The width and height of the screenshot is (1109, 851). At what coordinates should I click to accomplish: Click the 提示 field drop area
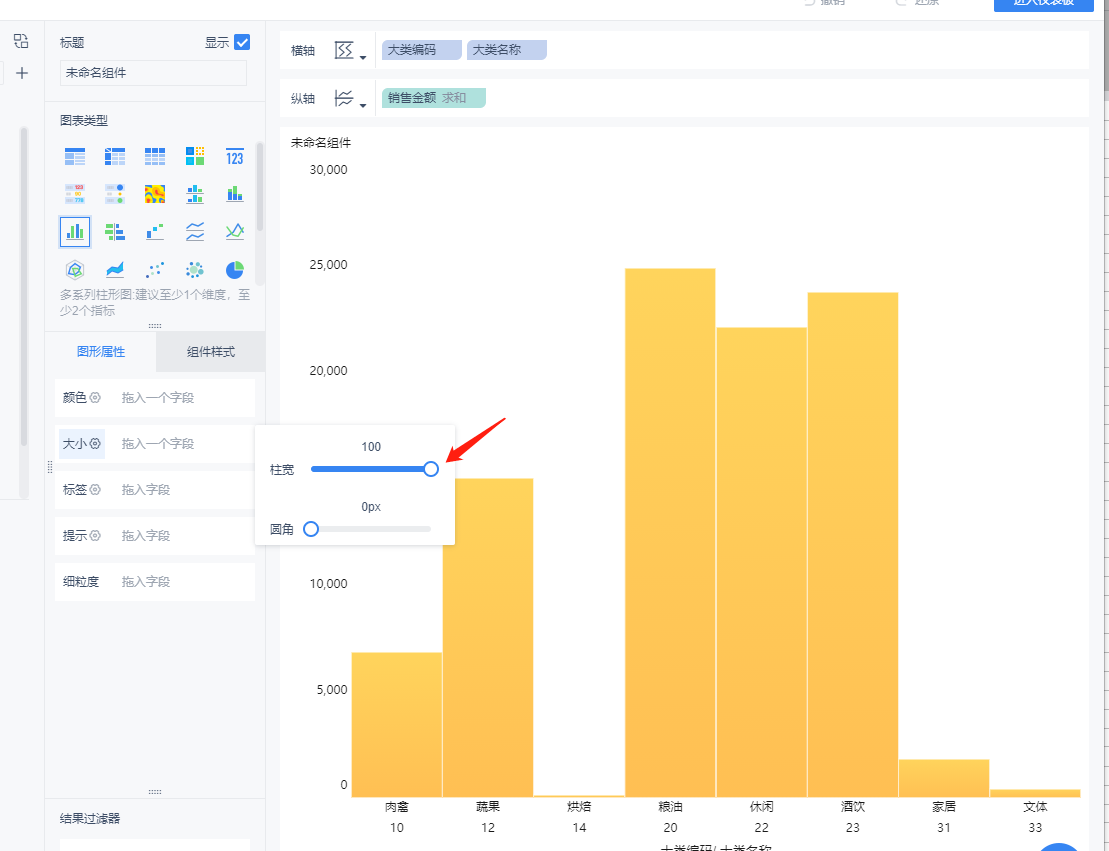click(187, 536)
